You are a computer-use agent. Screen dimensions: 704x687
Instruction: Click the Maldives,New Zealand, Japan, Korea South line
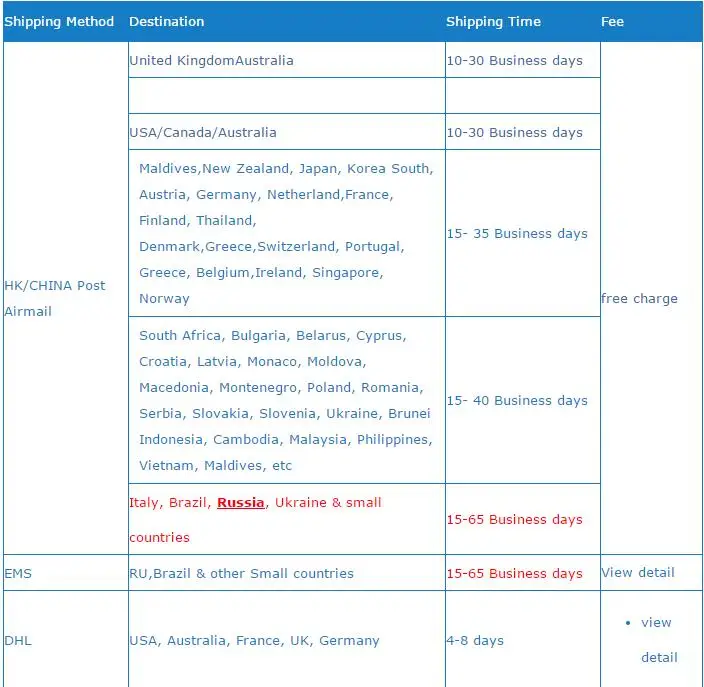(x=286, y=168)
